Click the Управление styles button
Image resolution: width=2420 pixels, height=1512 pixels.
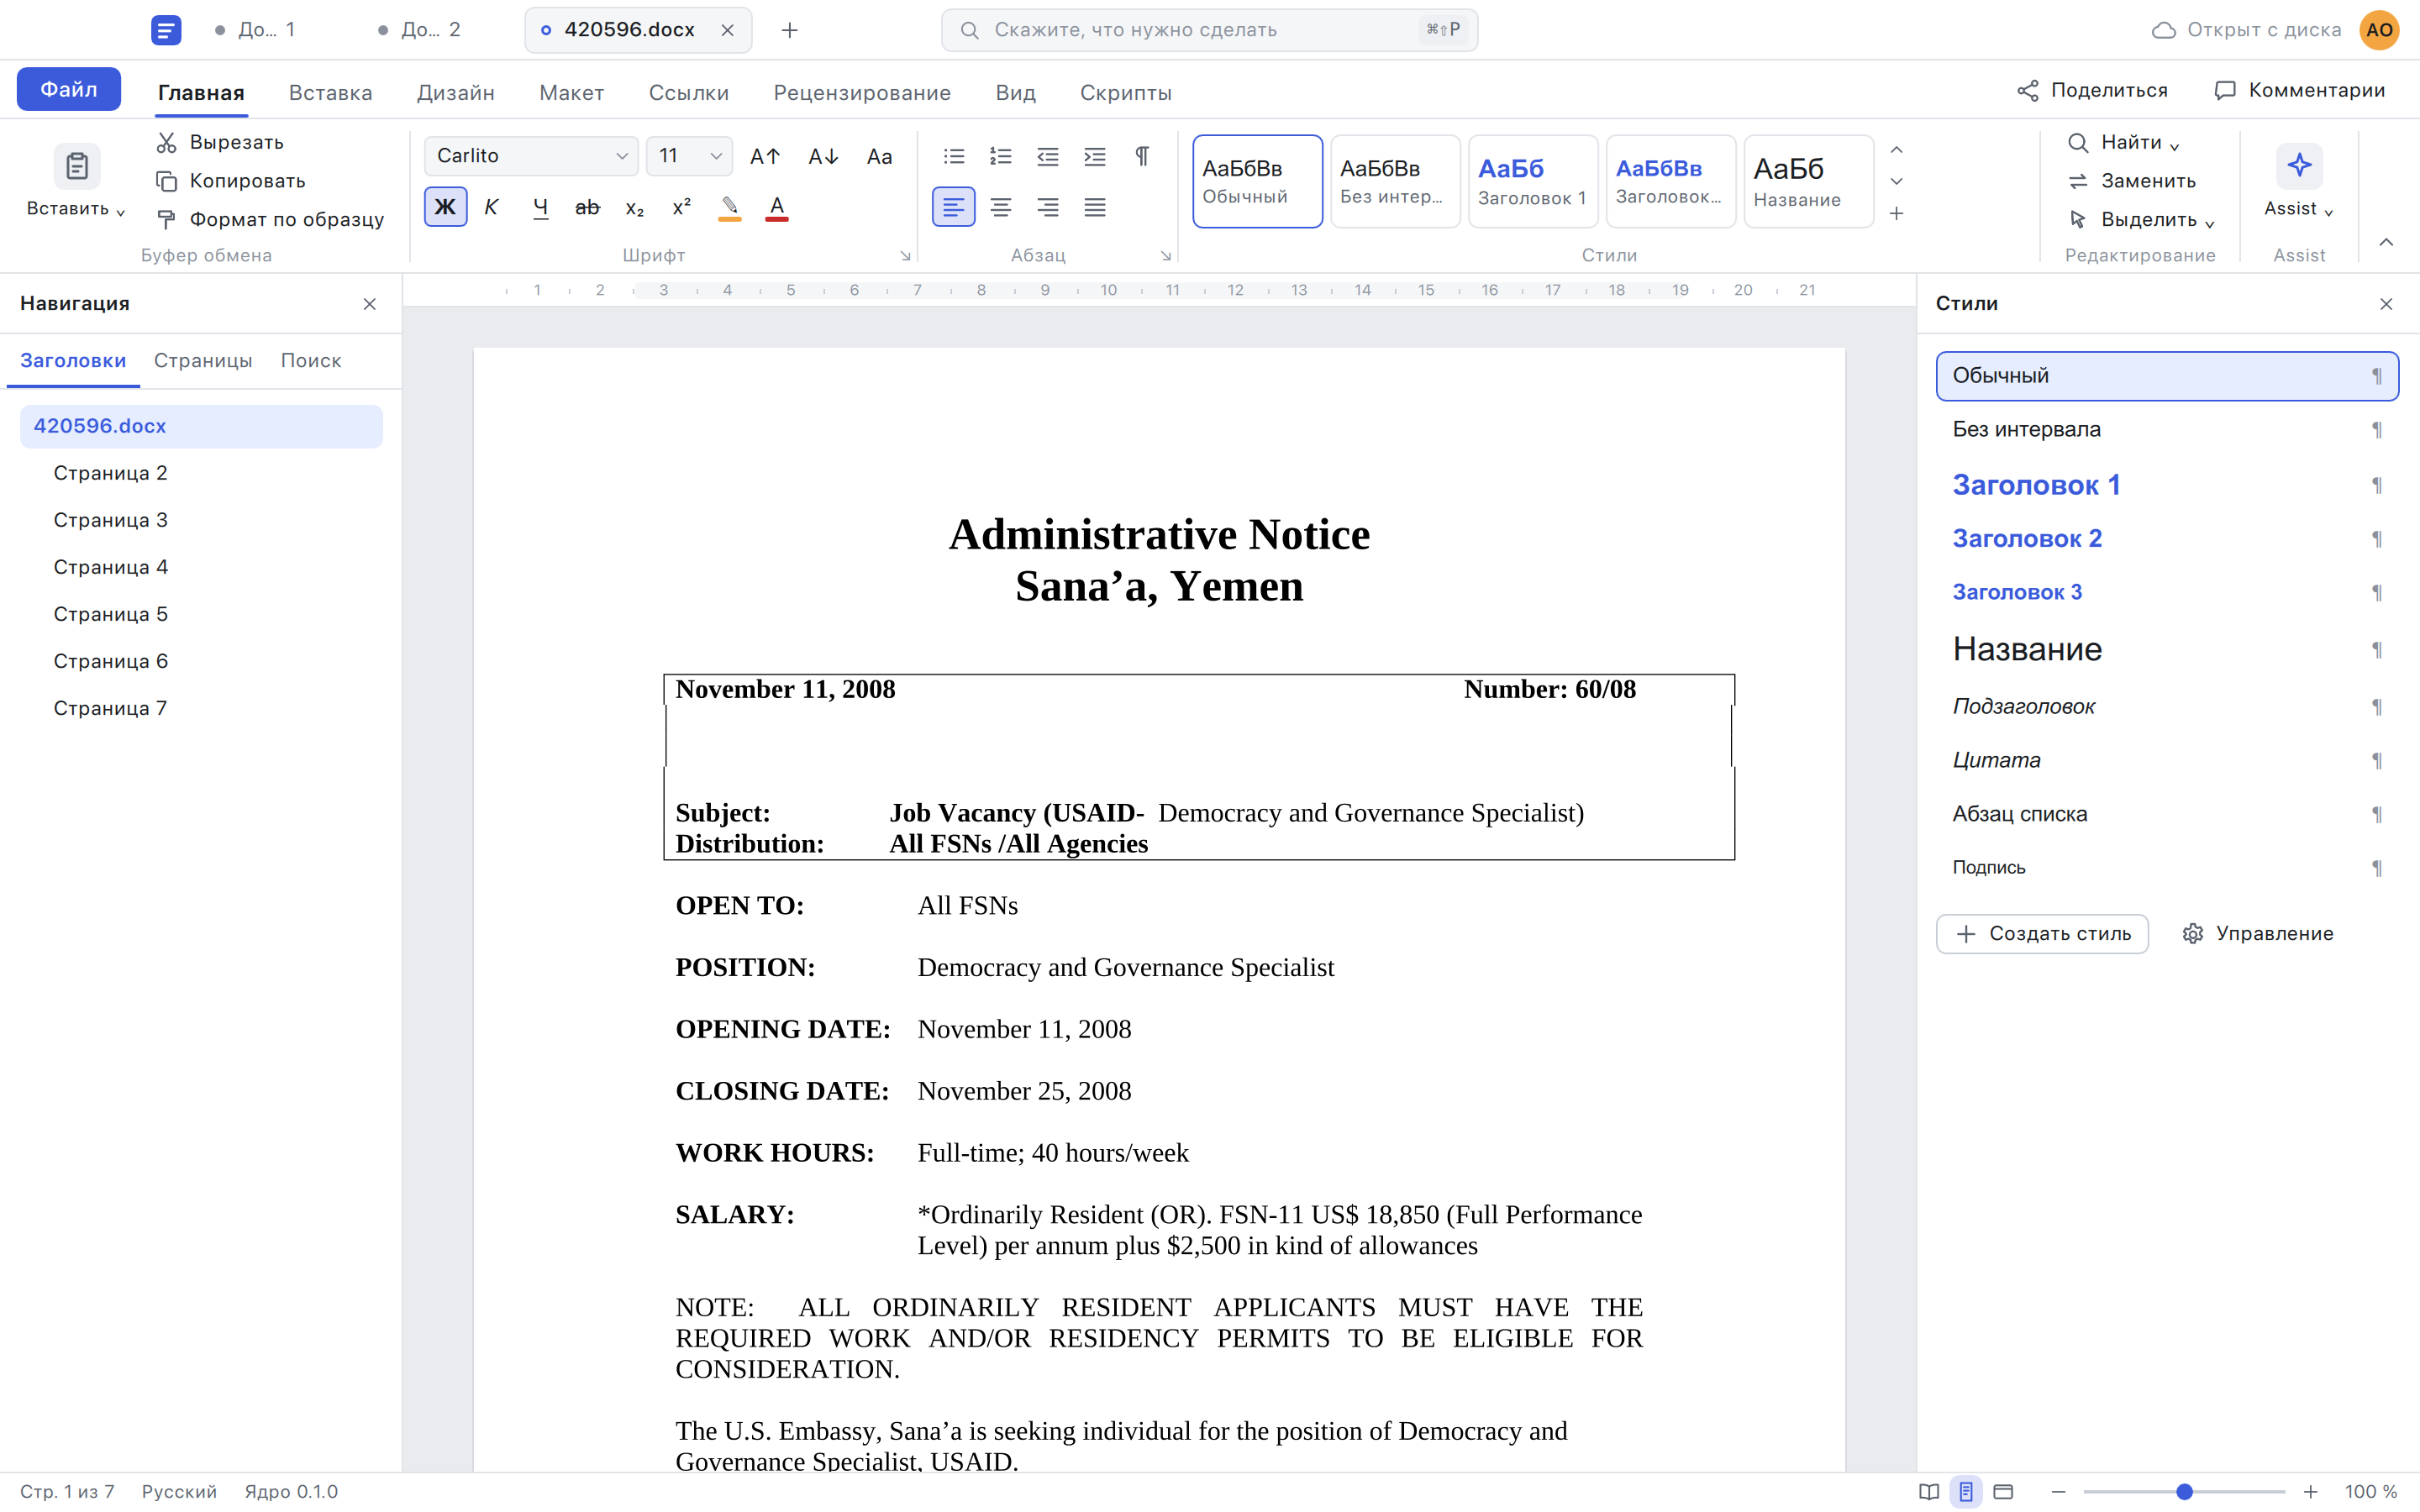(x=2258, y=934)
